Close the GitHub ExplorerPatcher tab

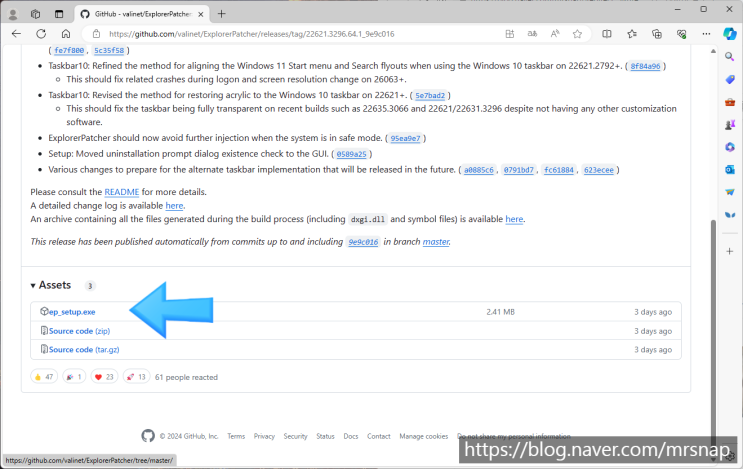point(201,14)
